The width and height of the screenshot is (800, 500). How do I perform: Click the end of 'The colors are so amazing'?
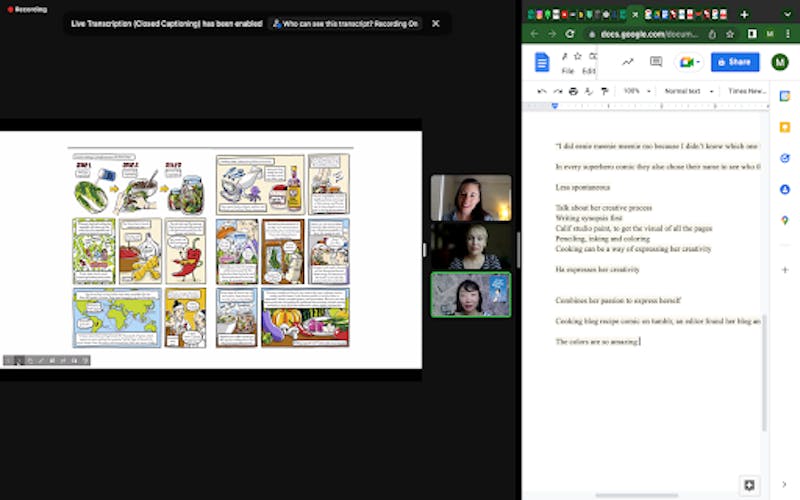(x=638, y=341)
